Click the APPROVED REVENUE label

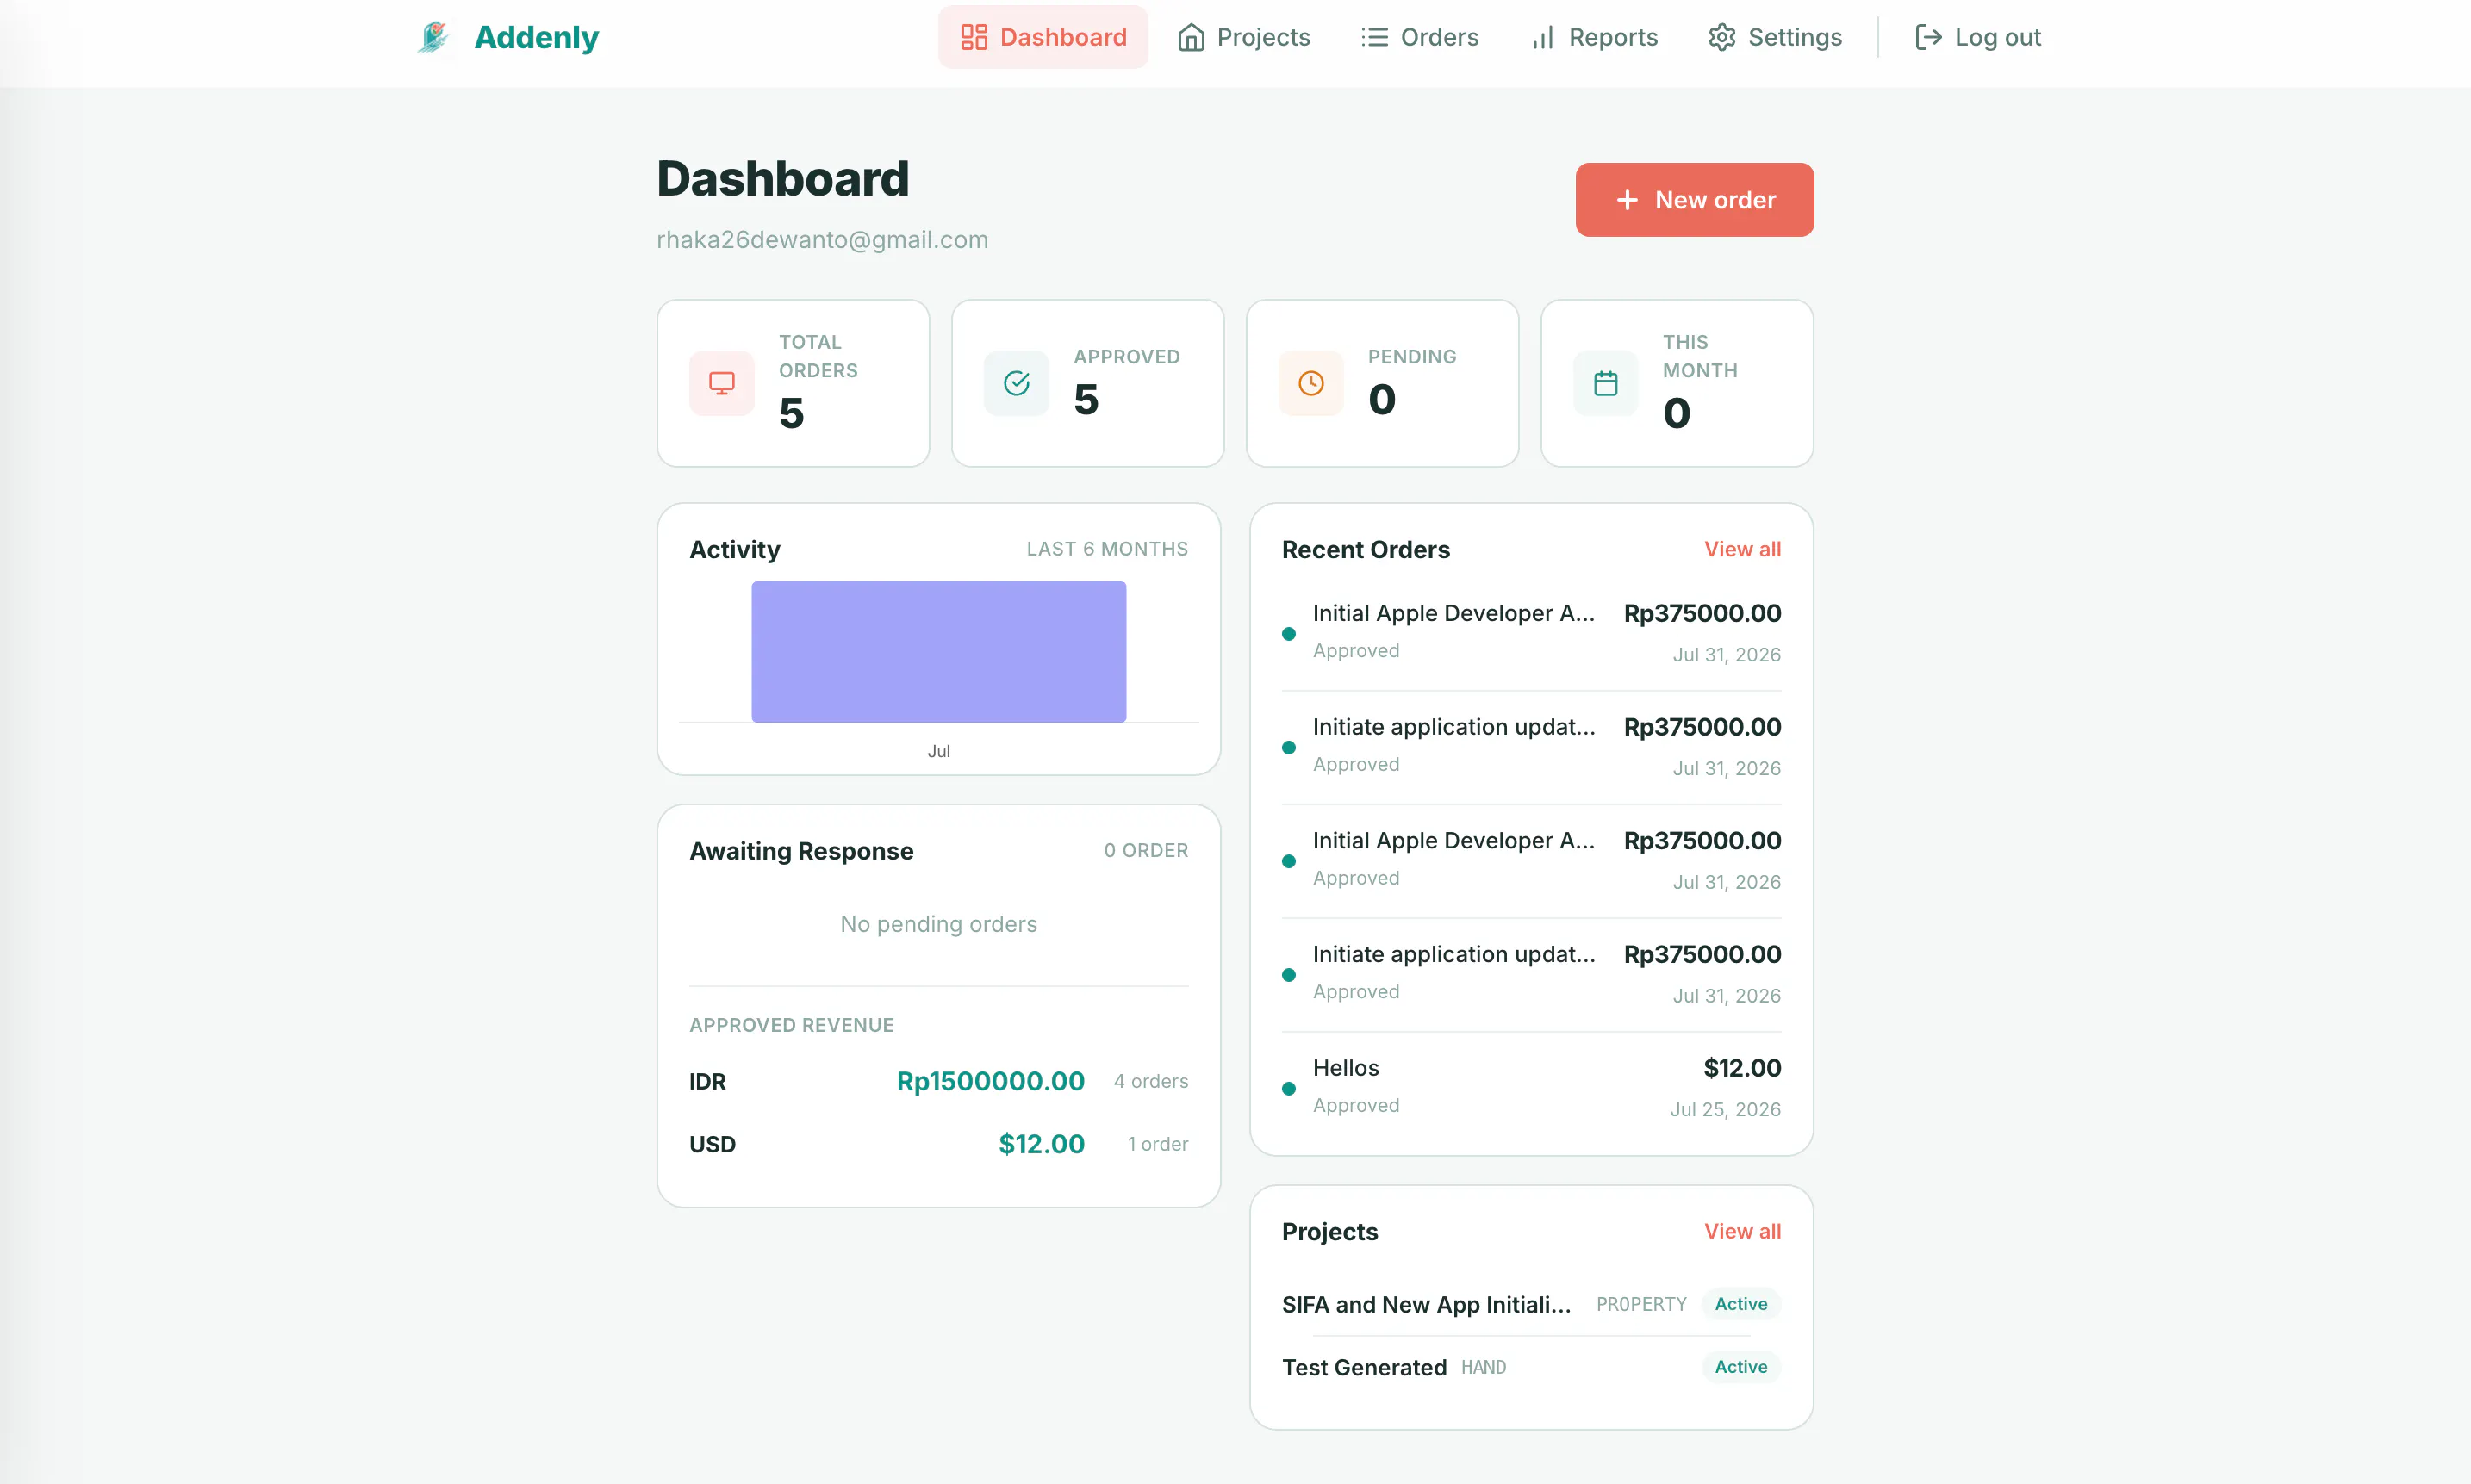coord(791,1025)
